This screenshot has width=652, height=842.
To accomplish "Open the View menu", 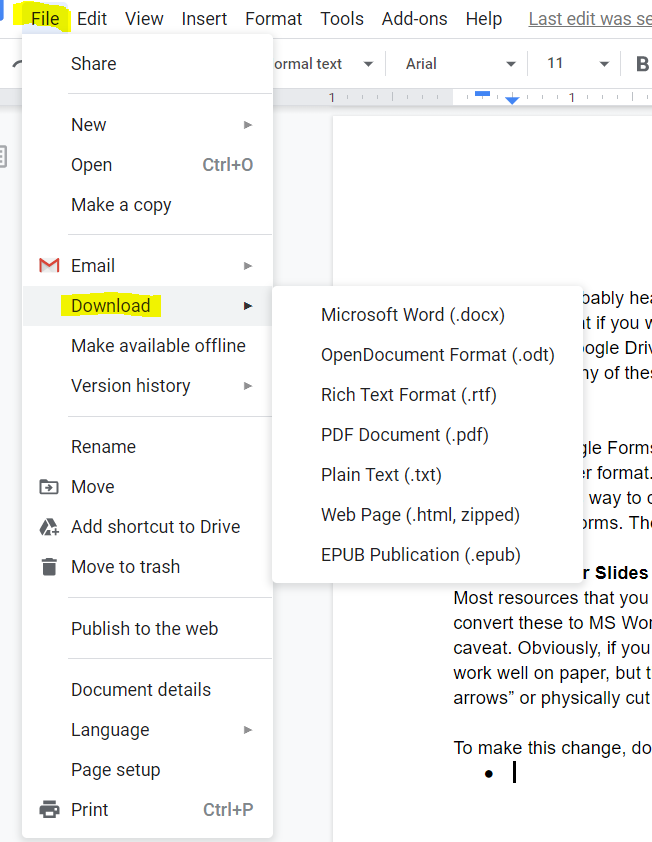I will pyautogui.click(x=144, y=18).
